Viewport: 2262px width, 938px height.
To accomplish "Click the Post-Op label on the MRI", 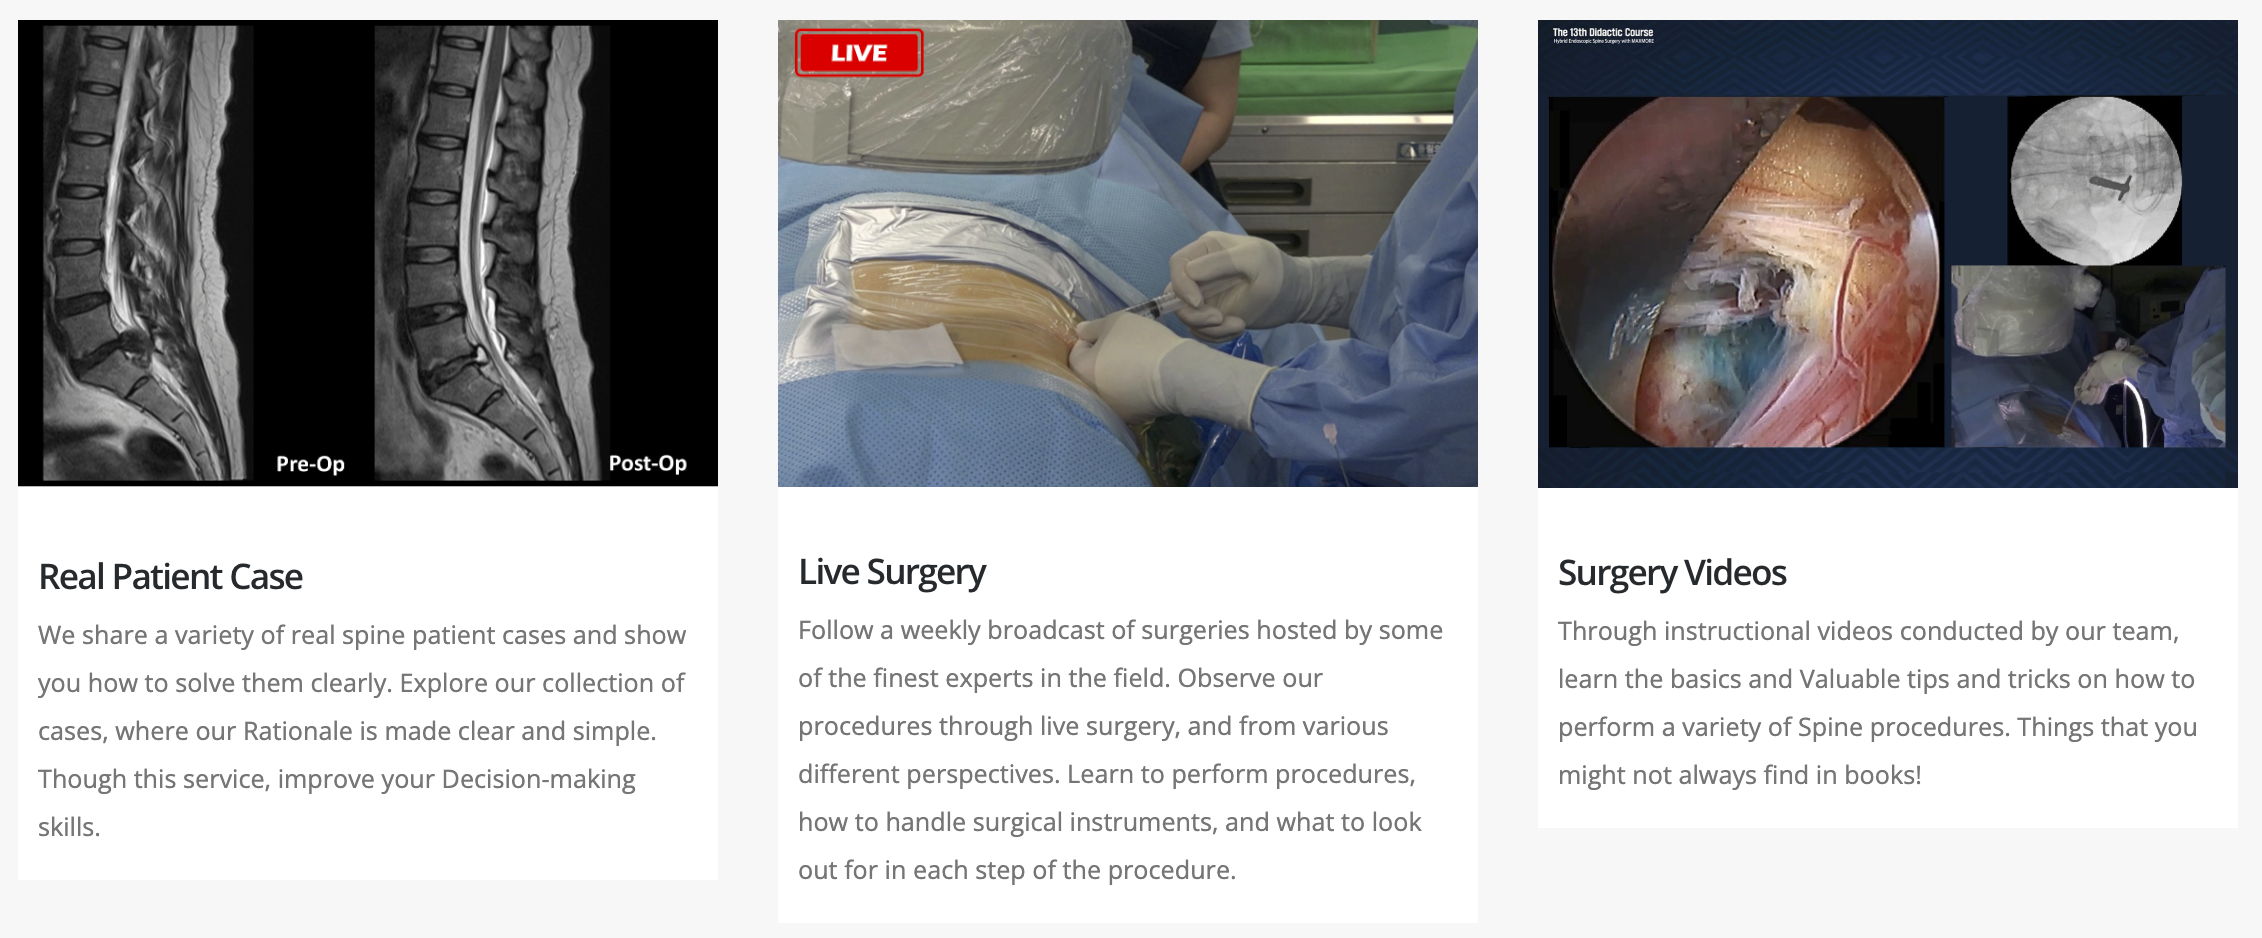I will [647, 463].
